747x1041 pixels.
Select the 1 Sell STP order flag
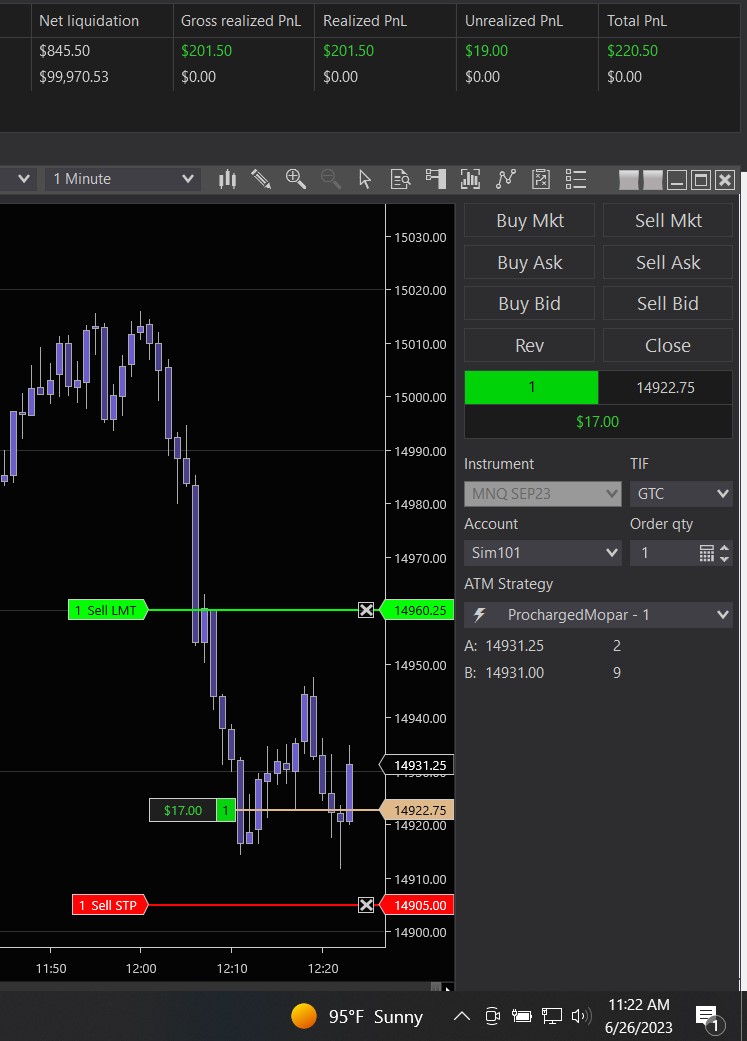(x=110, y=905)
